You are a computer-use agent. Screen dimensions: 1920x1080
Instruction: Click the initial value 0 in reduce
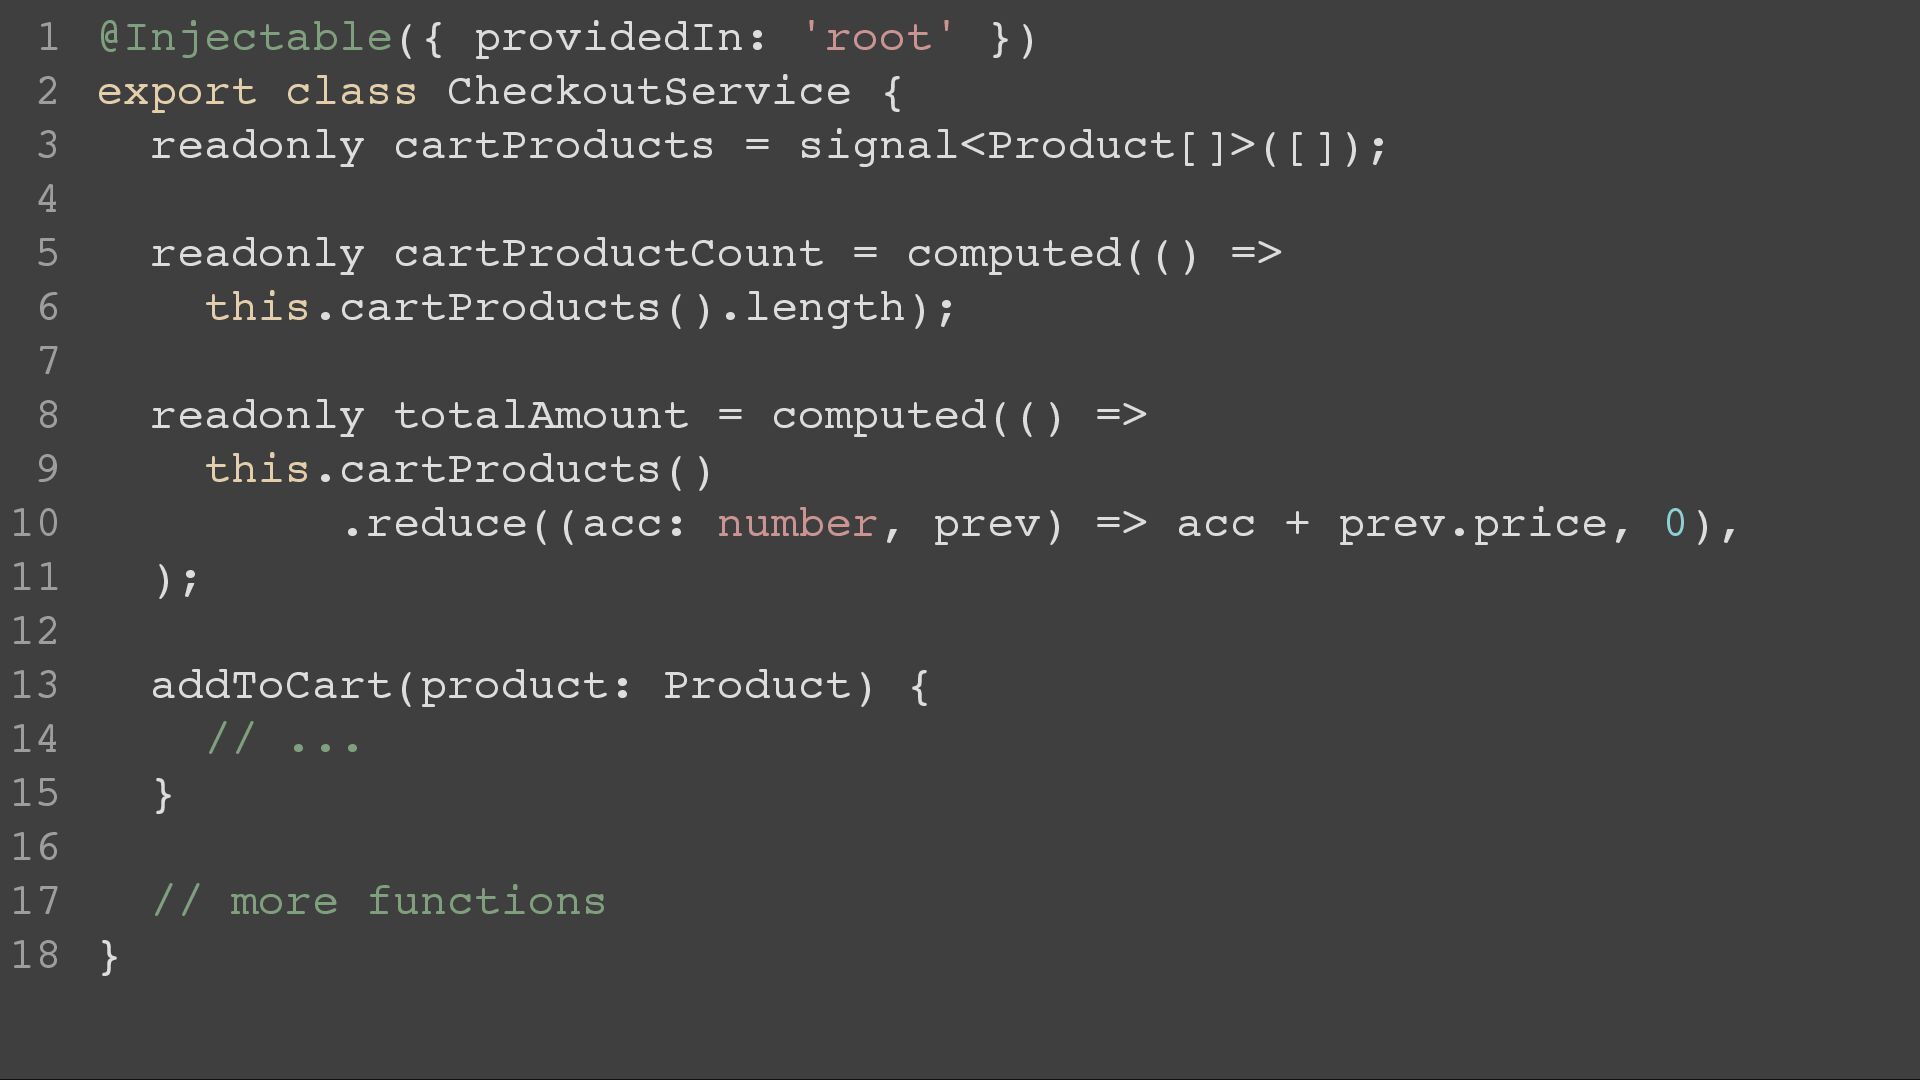pos(1675,524)
